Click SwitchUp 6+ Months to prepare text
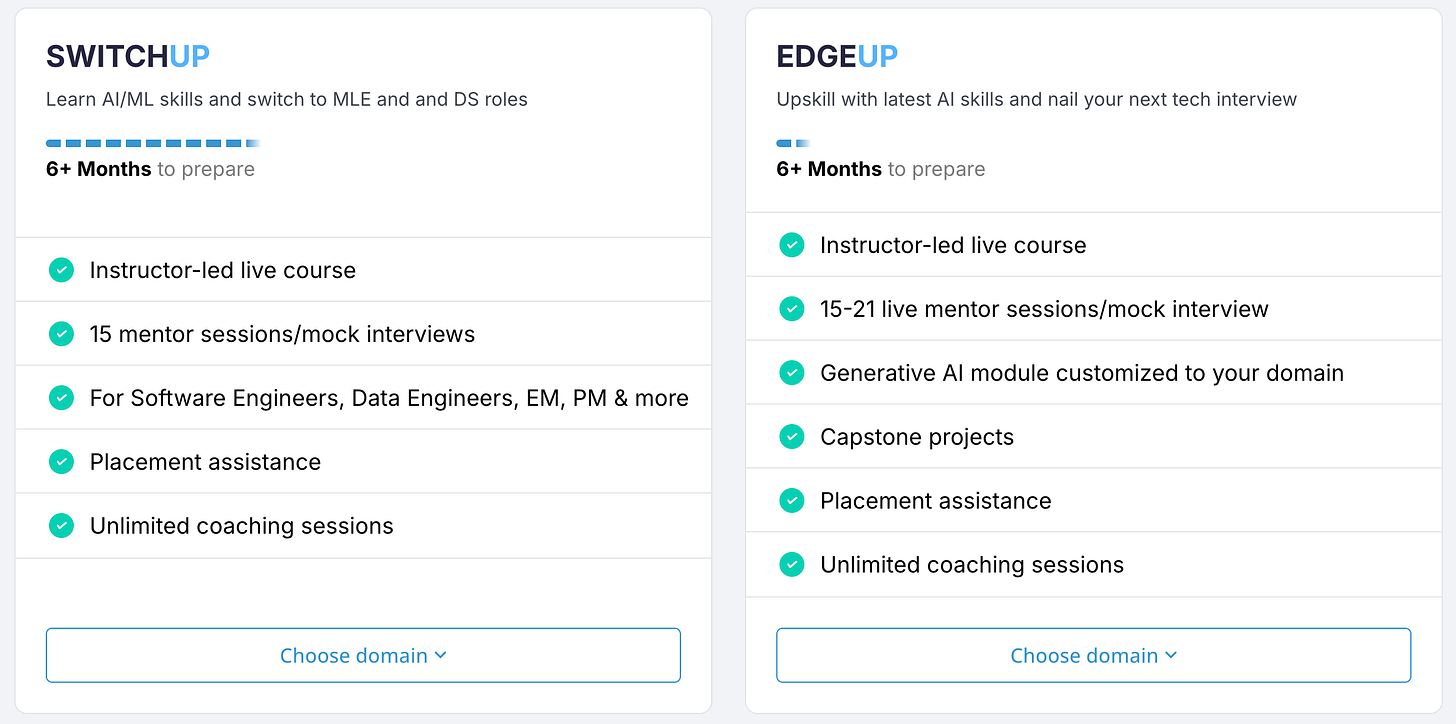Image resolution: width=1456 pixels, height=724 pixels. [150, 169]
